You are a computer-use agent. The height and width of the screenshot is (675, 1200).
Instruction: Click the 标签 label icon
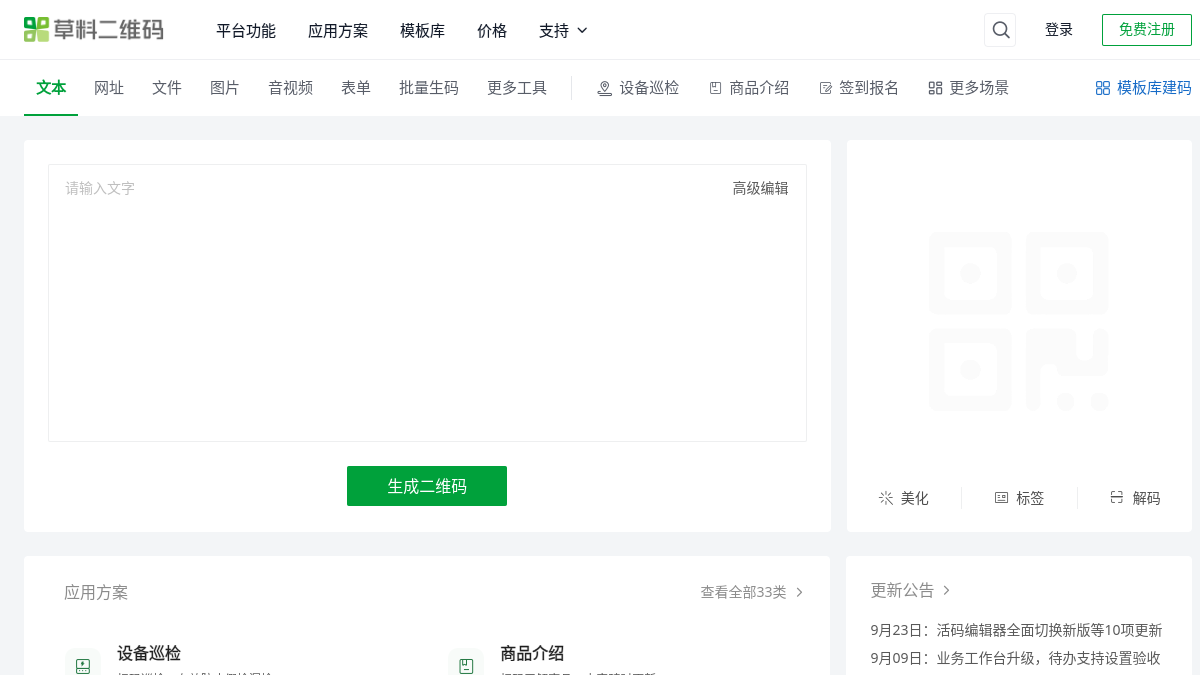(1001, 498)
